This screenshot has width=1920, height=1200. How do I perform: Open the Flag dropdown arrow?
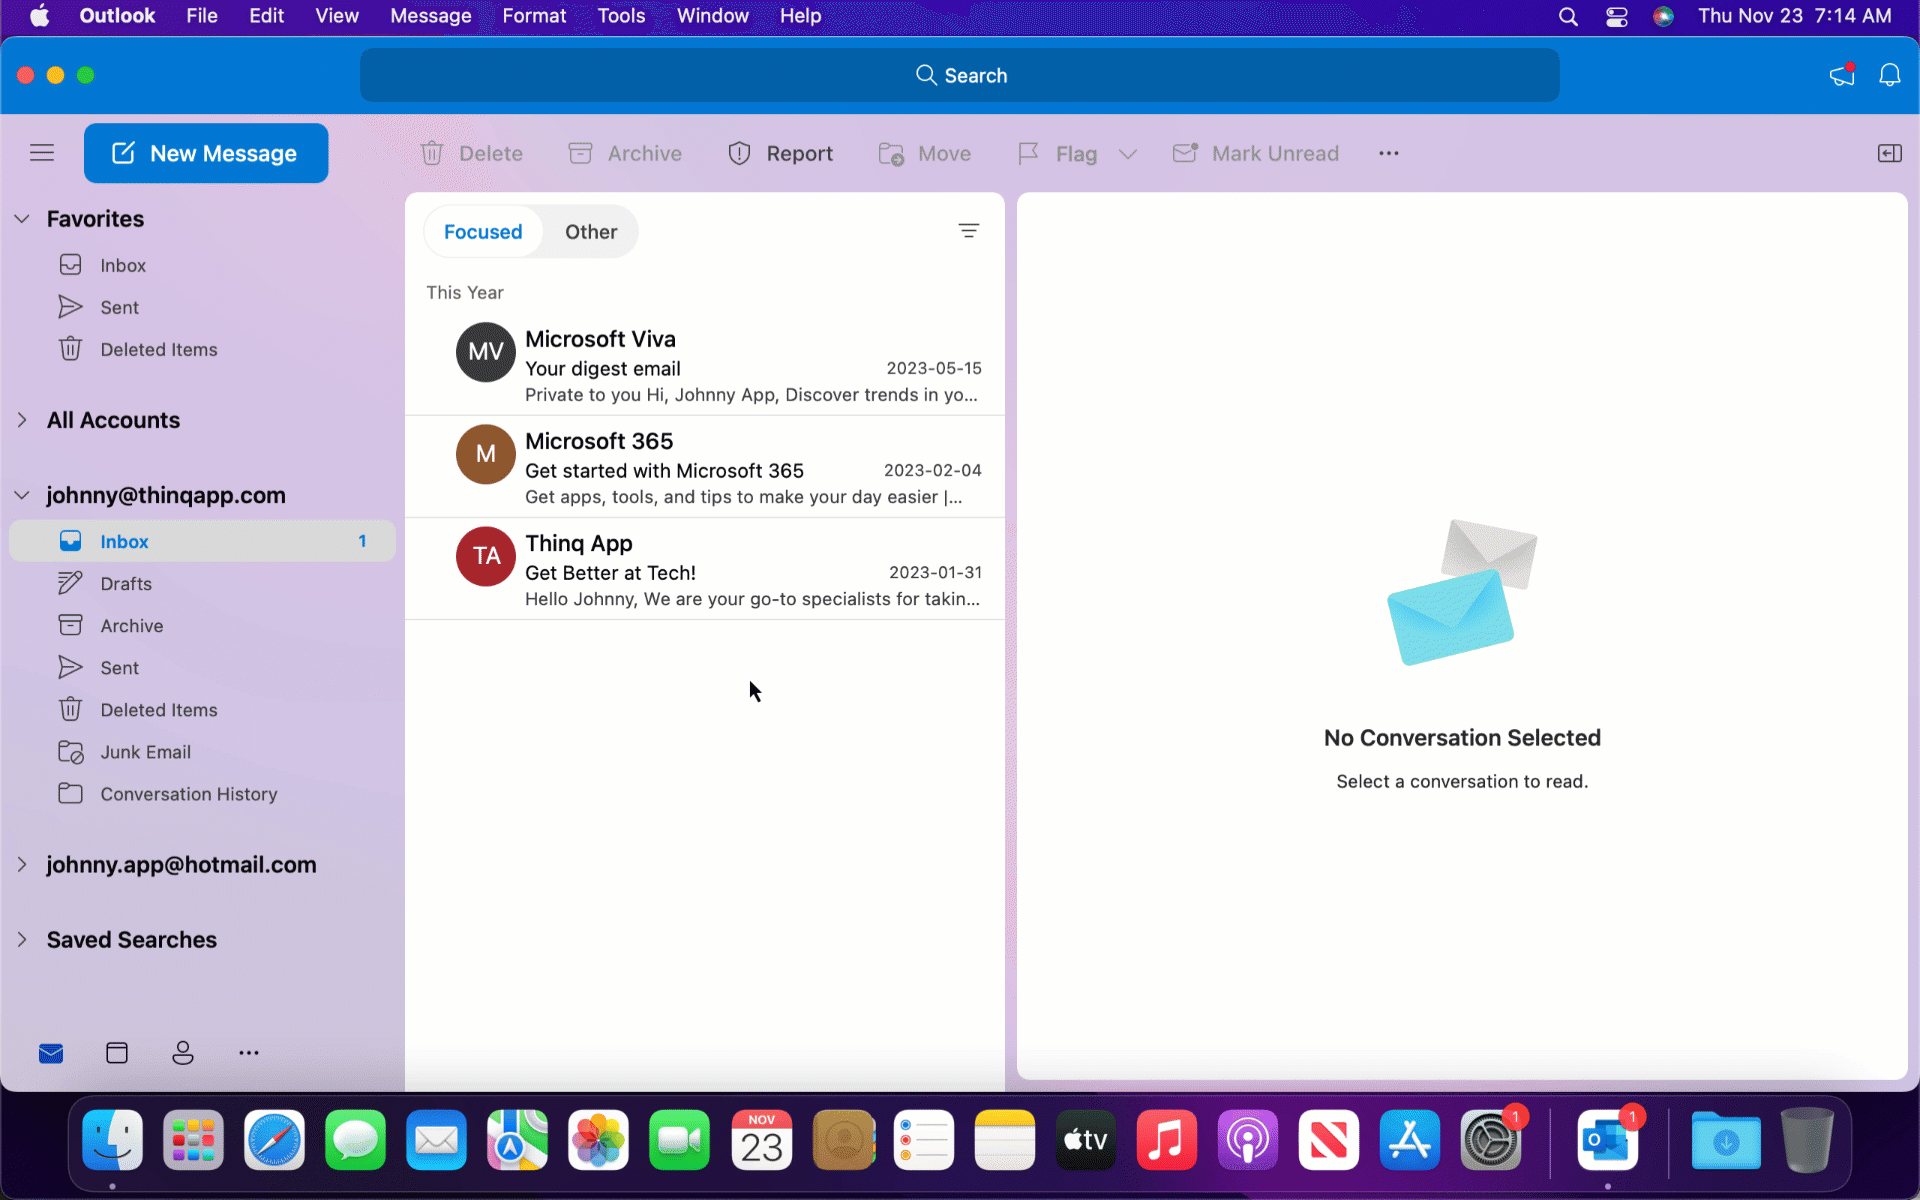(x=1128, y=154)
